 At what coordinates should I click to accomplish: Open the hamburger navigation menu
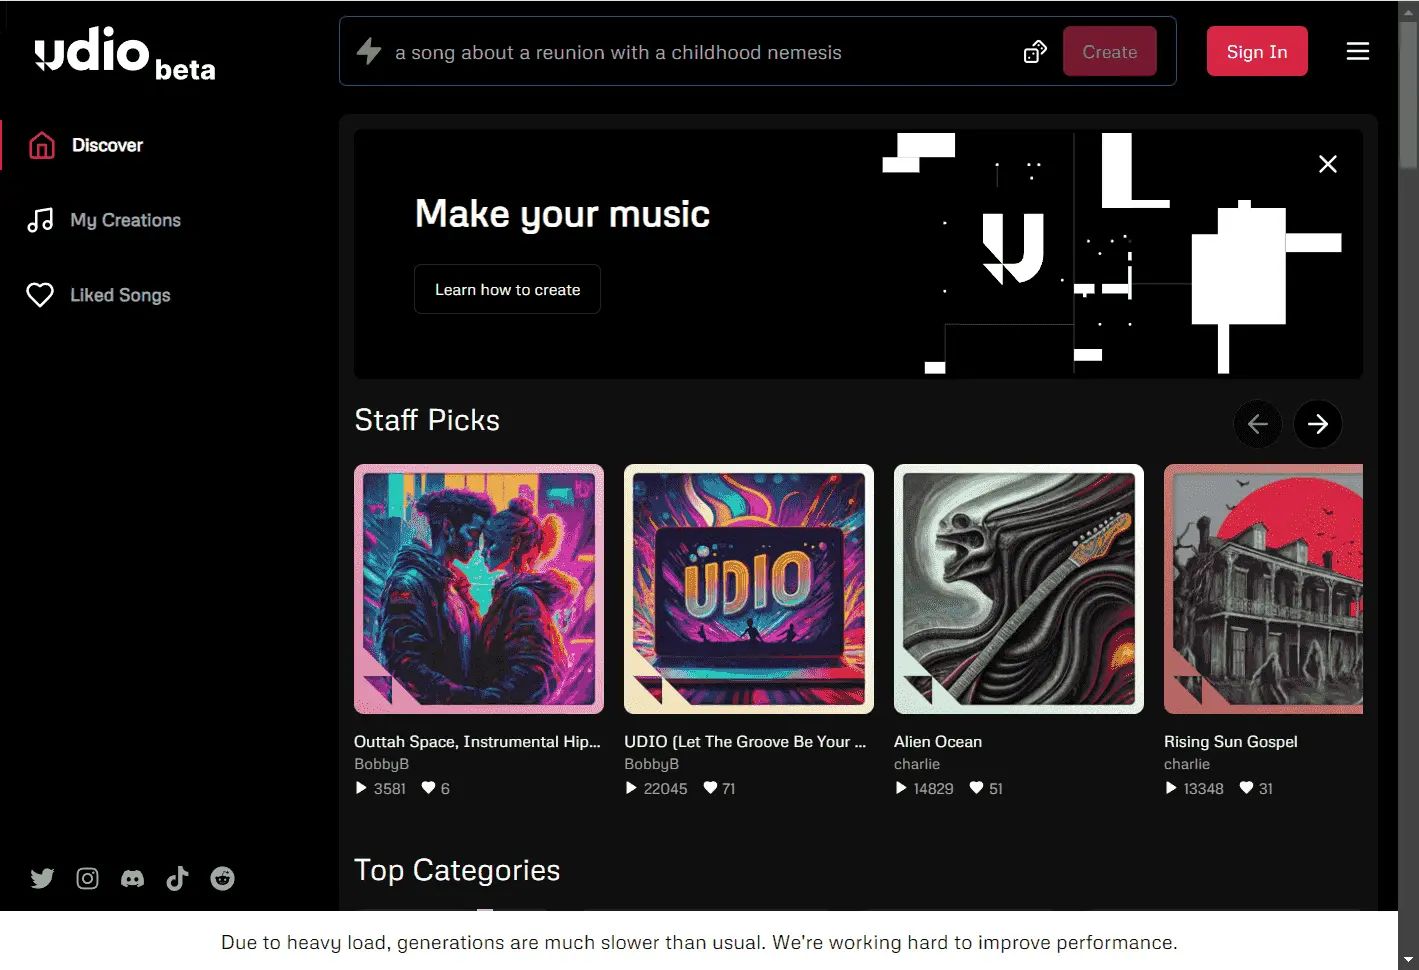point(1358,51)
